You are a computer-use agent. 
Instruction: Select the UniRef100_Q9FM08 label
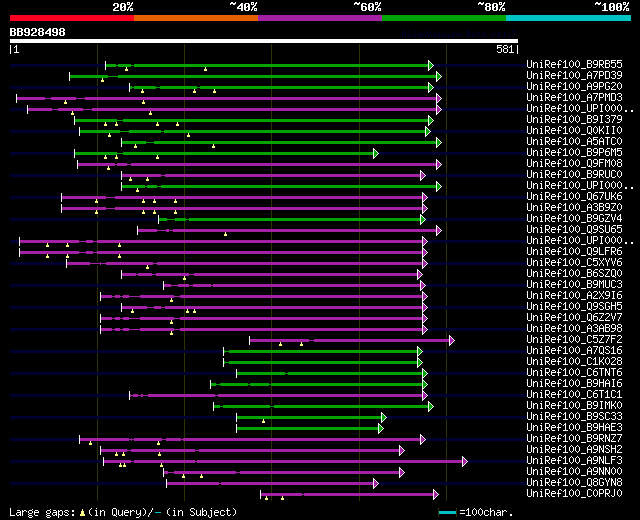click(574, 164)
